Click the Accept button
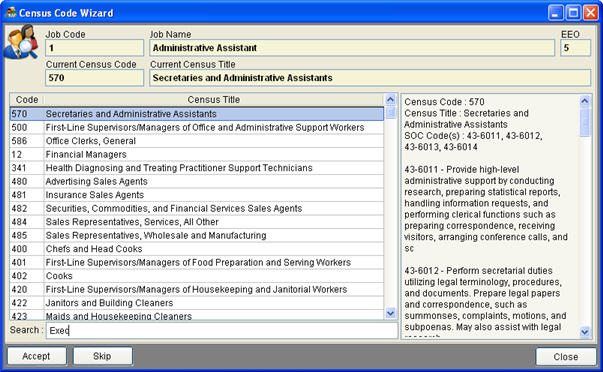Screen dimensions: 603x372 point(37,356)
